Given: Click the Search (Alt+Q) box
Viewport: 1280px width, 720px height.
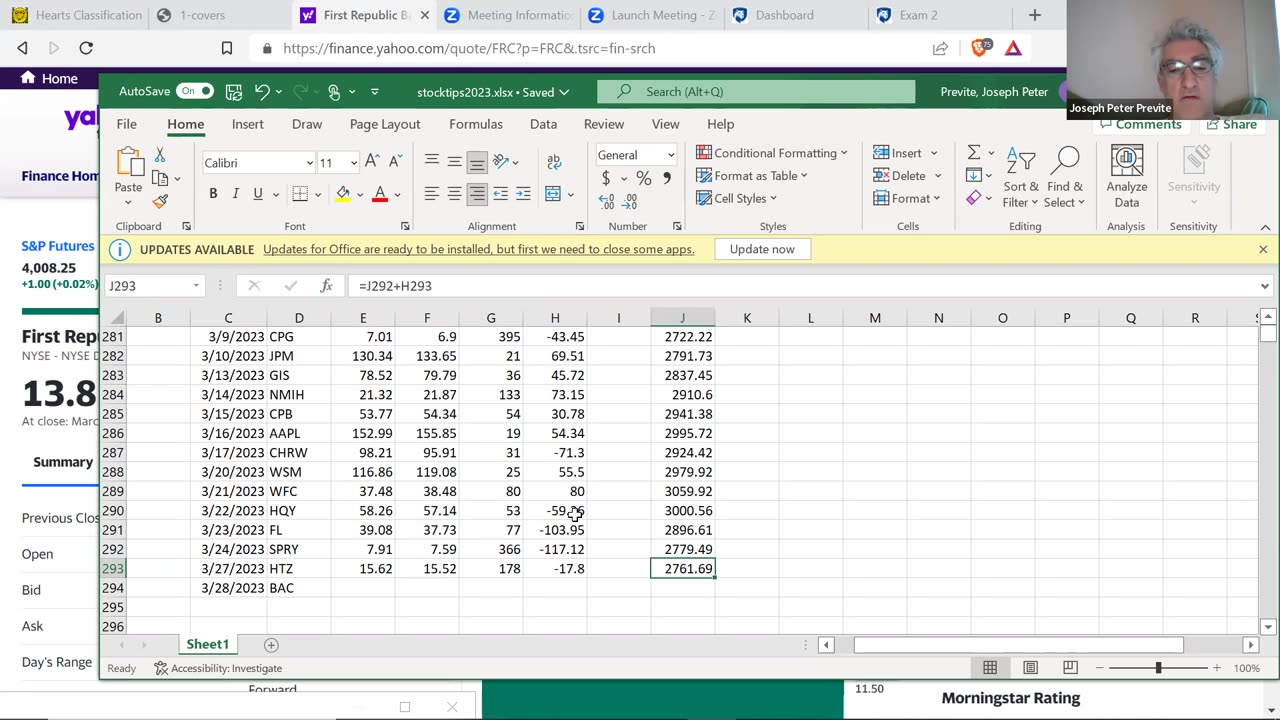Looking at the screenshot, I should [x=756, y=91].
